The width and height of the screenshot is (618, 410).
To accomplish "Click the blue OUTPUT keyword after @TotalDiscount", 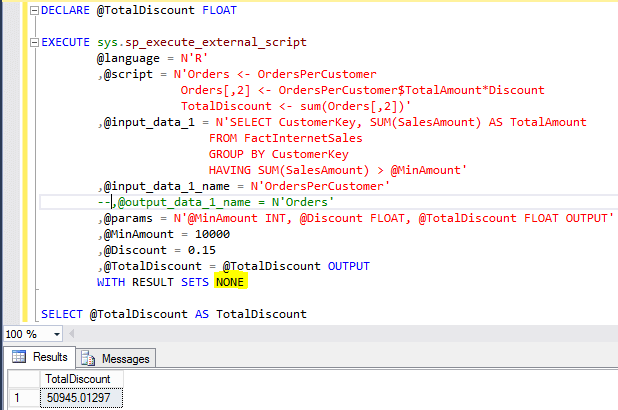I will coord(349,266).
